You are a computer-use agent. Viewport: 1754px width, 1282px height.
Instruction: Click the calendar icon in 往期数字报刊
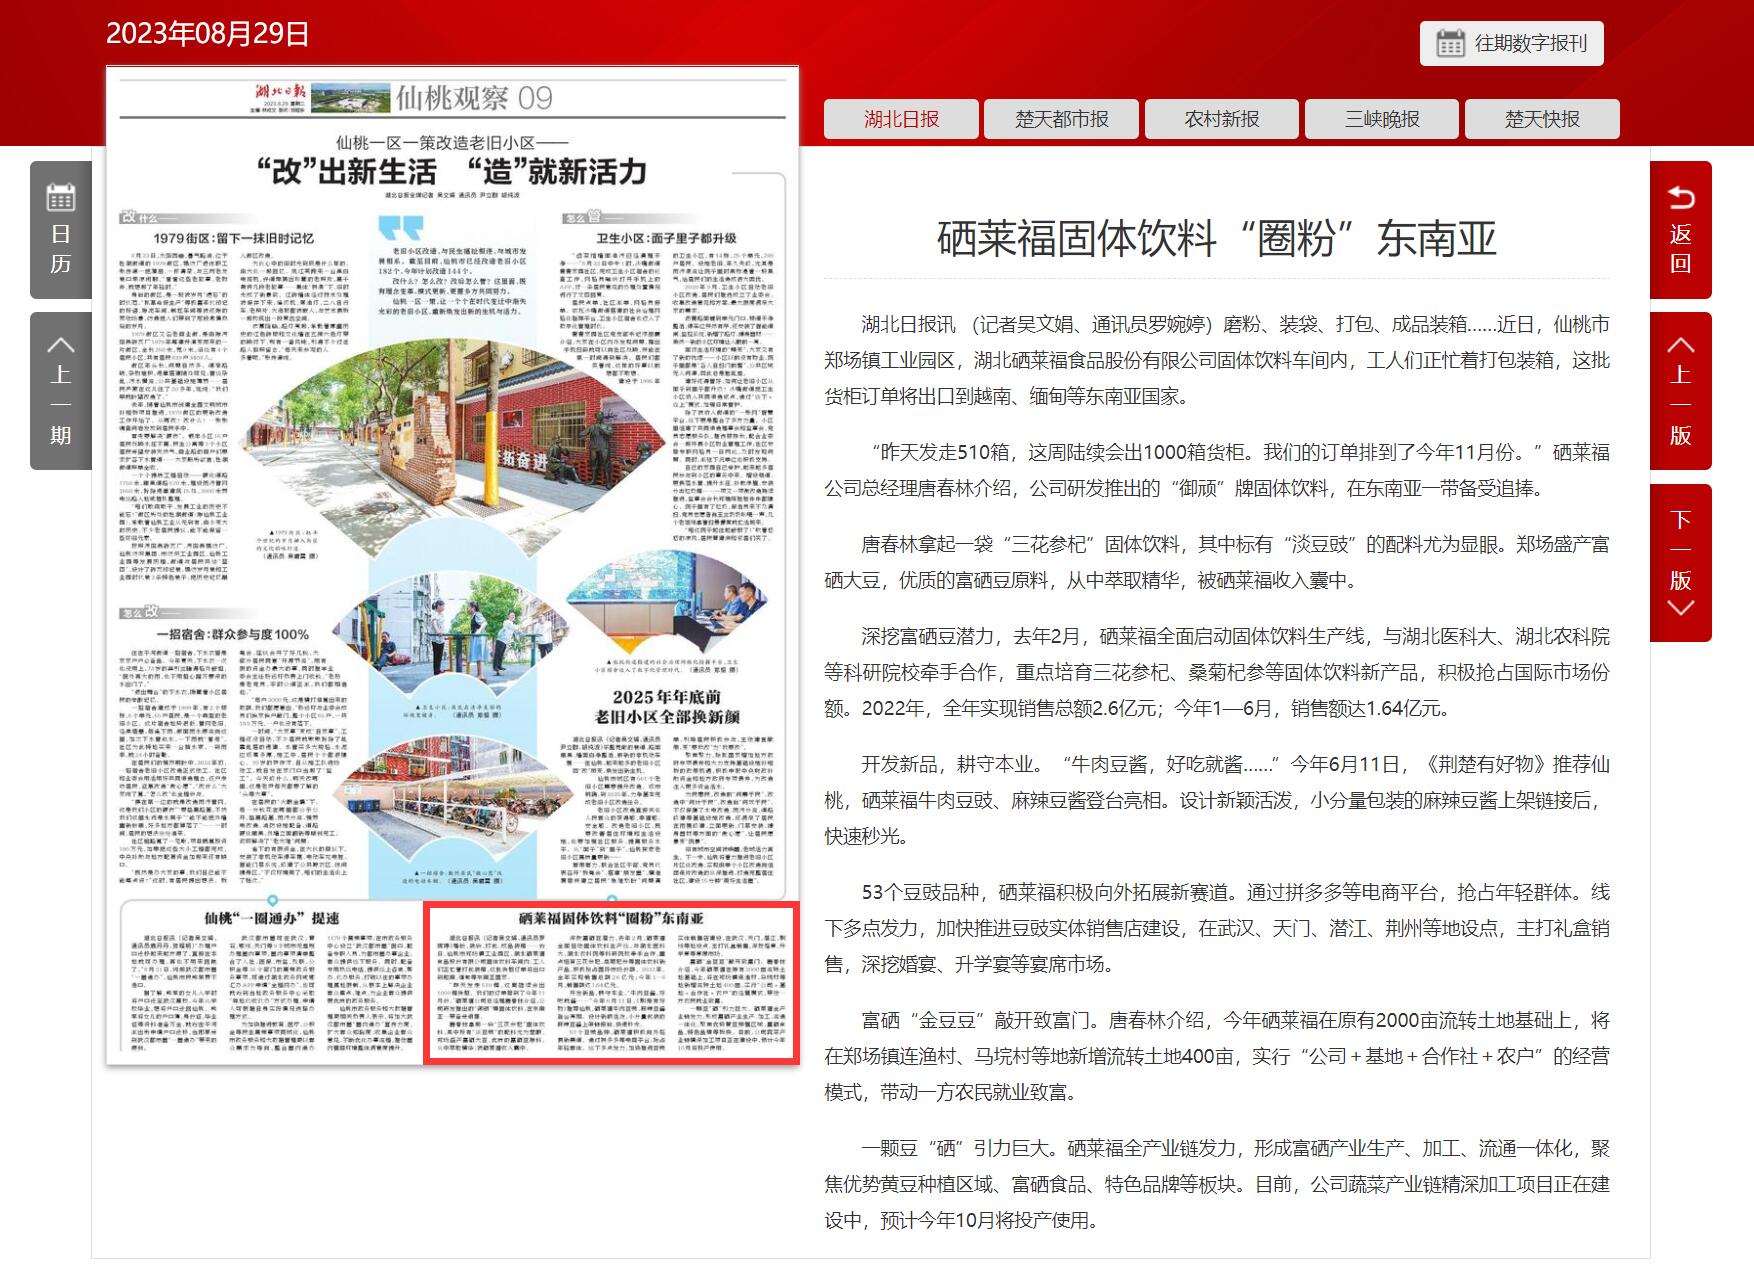tap(1450, 44)
